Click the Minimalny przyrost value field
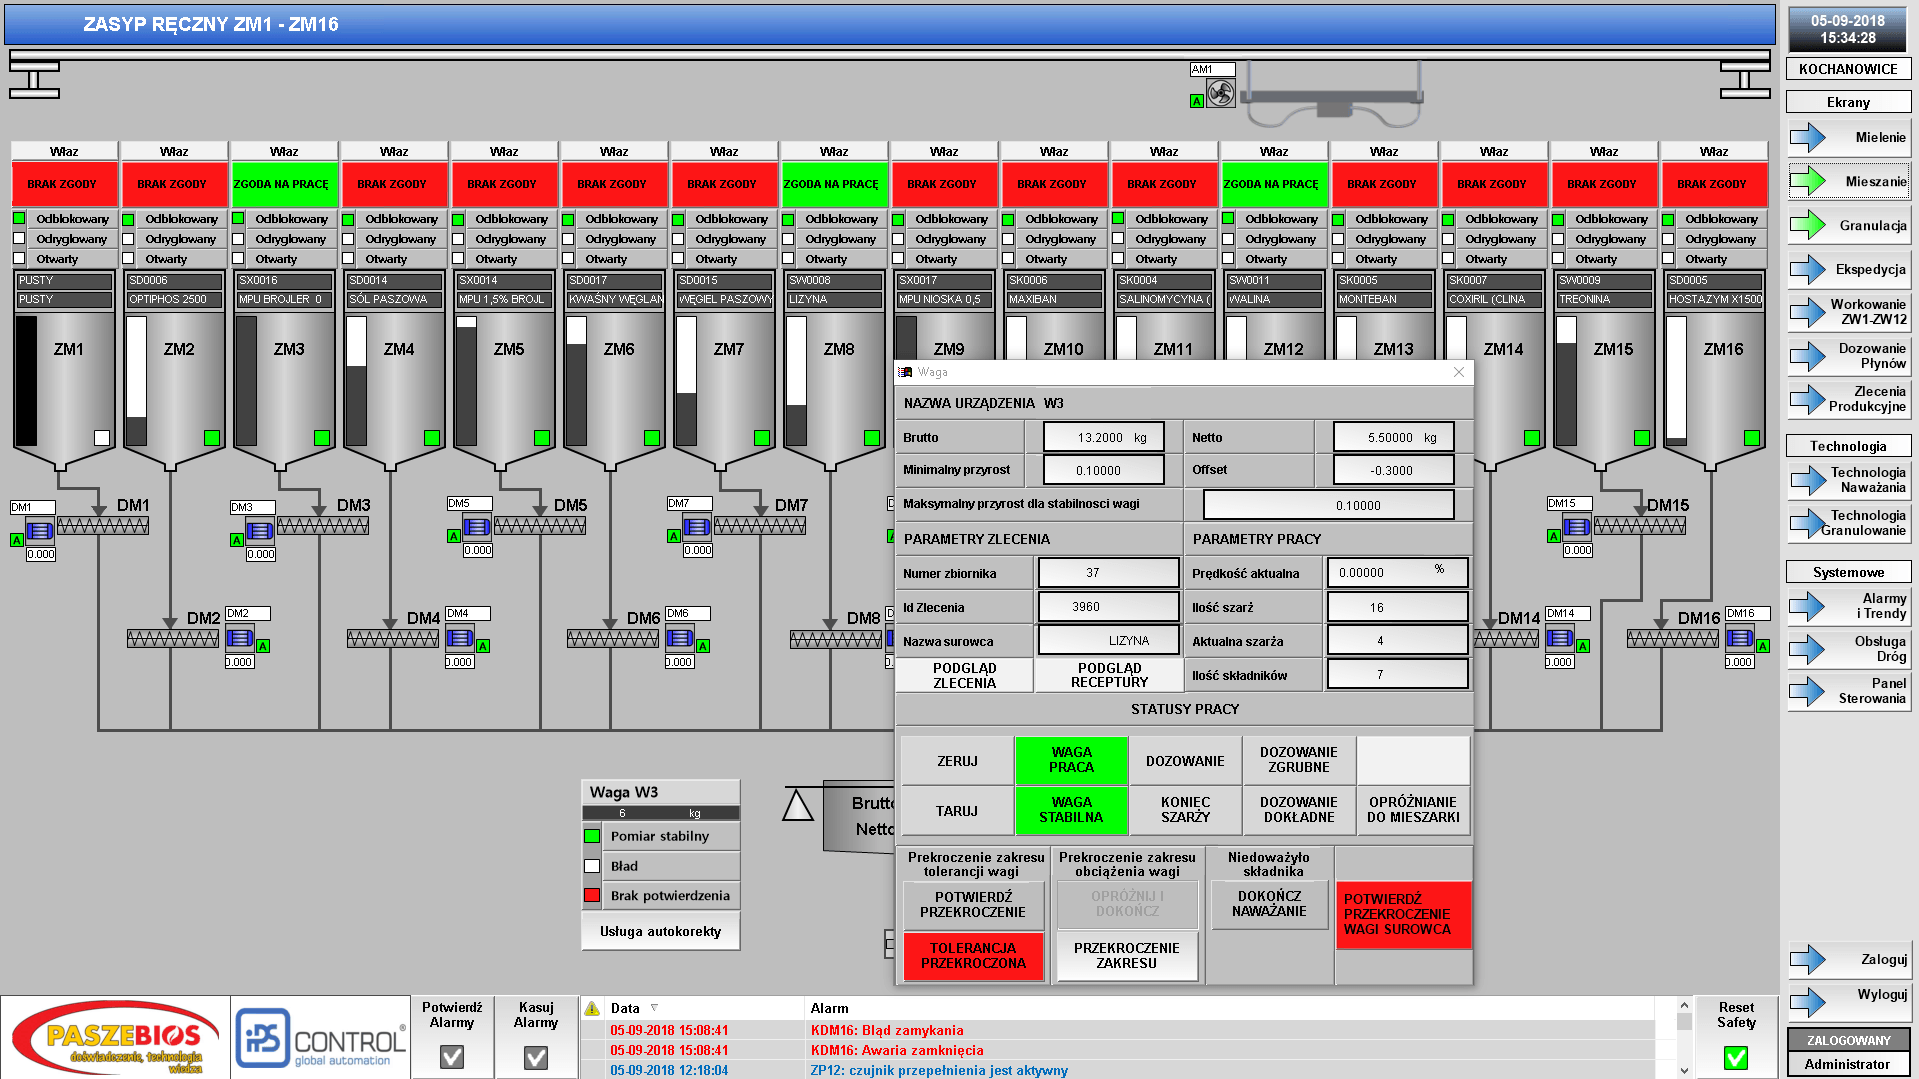The height and width of the screenshot is (1079, 1919). pos(1103,470)
